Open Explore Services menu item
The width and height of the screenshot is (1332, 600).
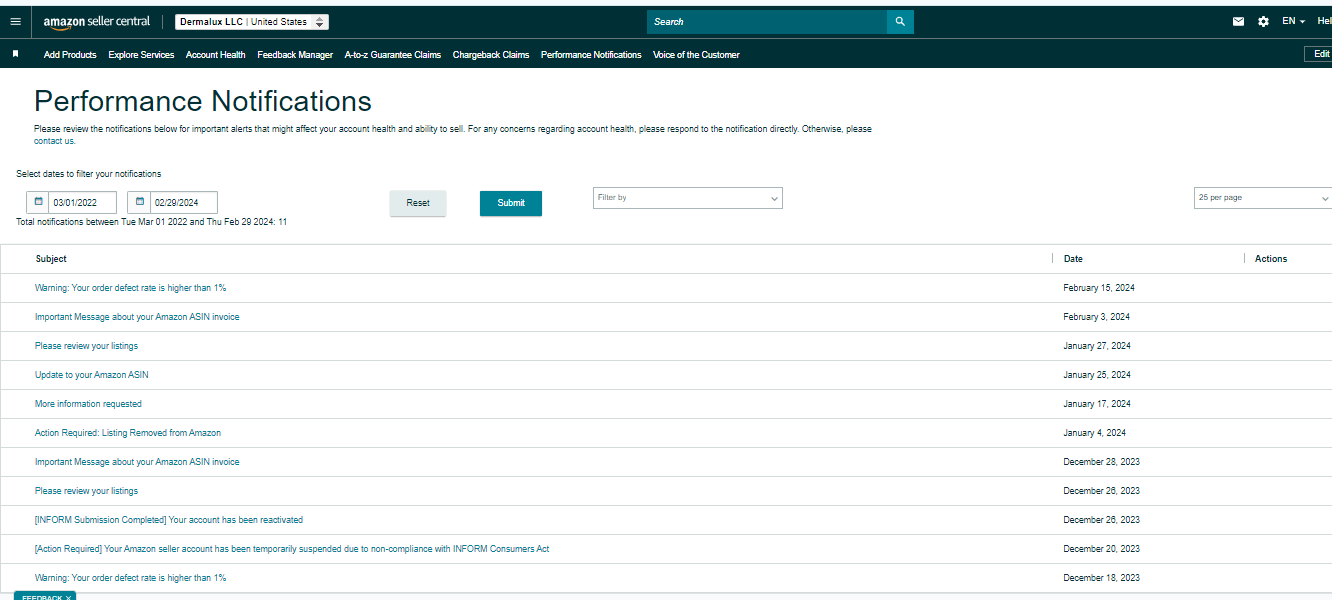point(141,55)
